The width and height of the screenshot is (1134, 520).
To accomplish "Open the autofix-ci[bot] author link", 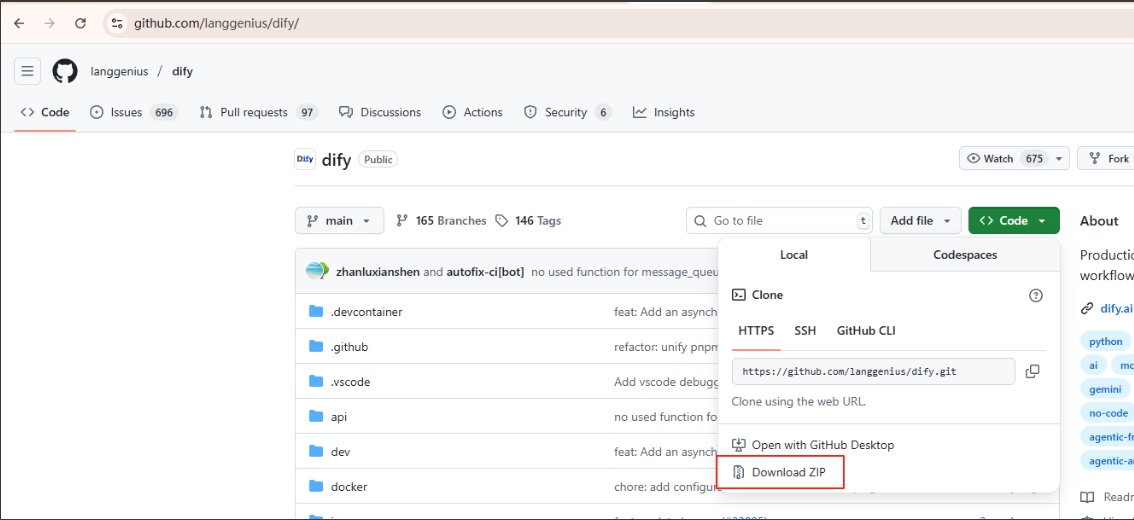I will 485,272.
